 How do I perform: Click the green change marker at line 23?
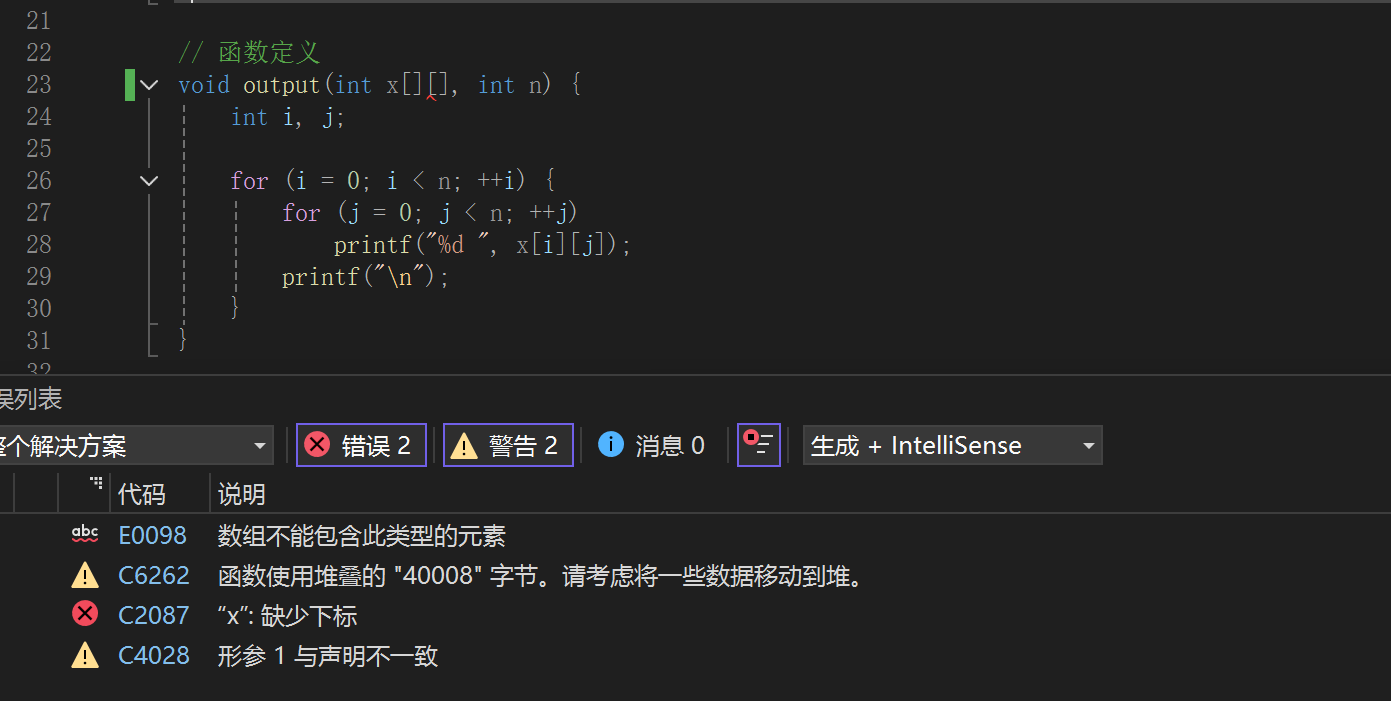pyautogui.click(x=130, y=85)
